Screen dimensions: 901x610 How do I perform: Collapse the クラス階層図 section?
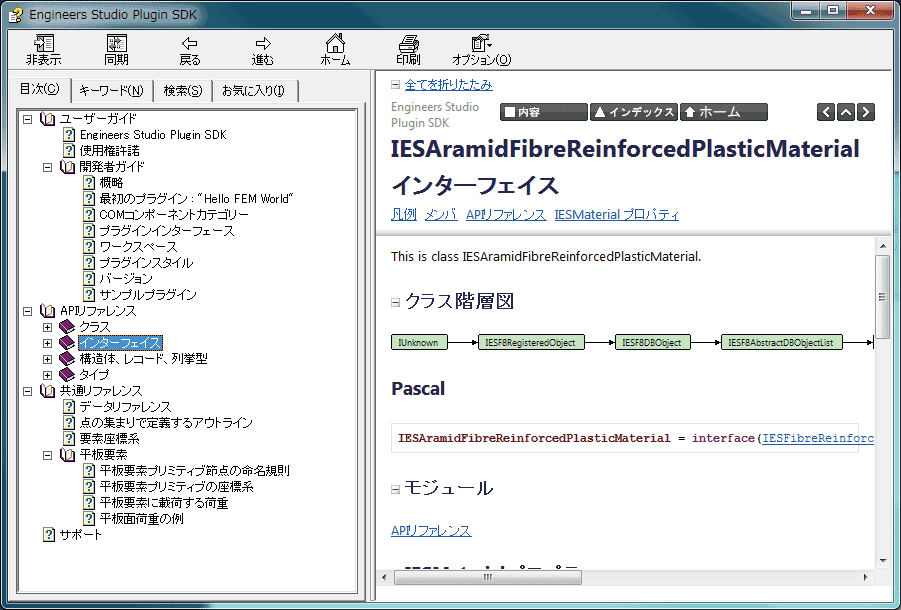click(x=395, y=303)
